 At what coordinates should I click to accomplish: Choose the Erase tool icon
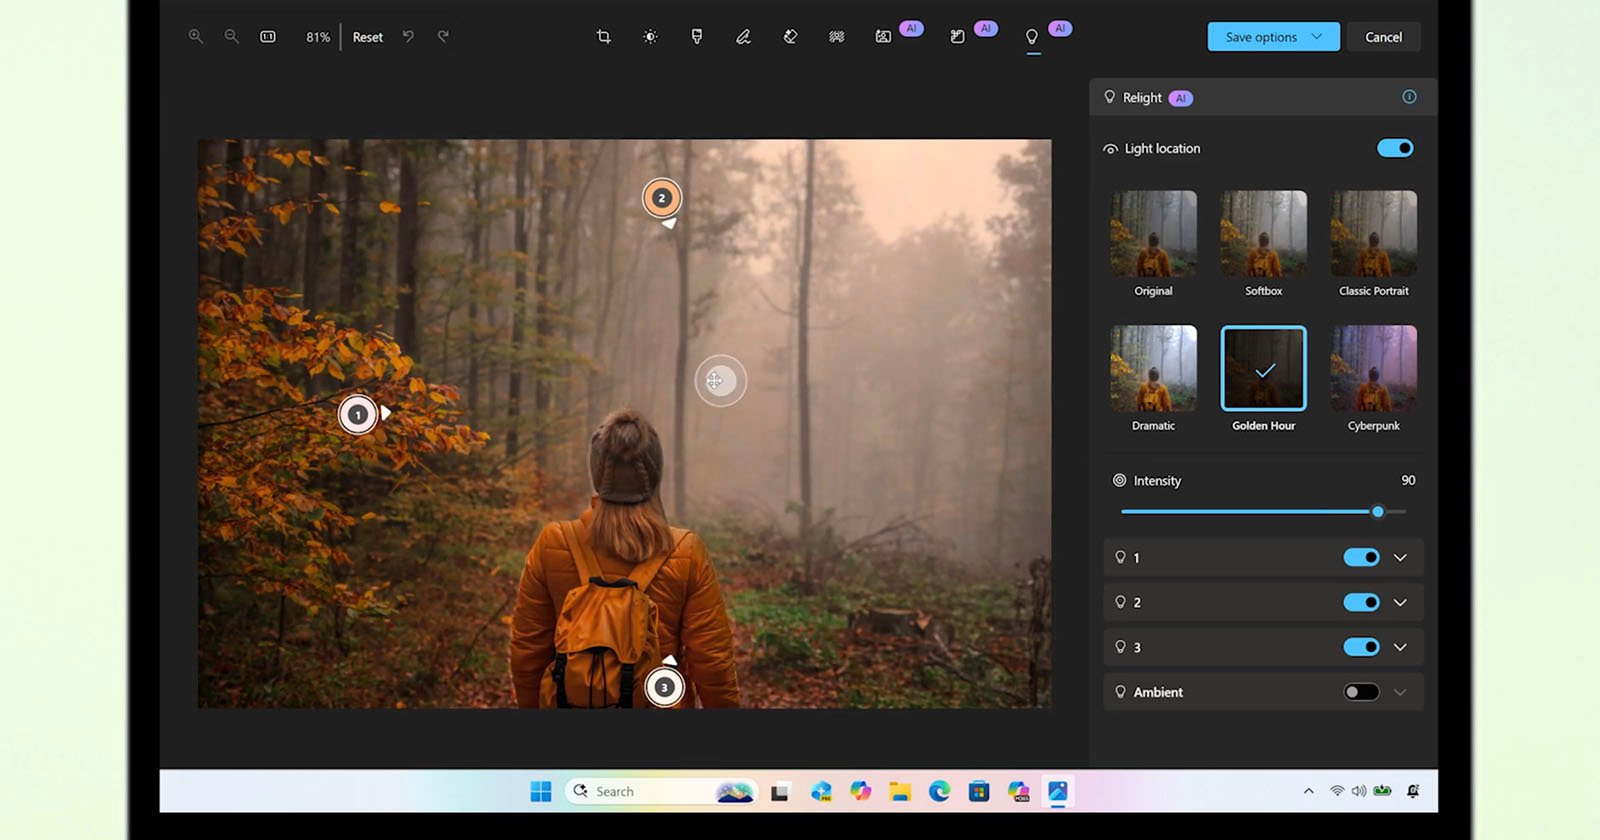(790, 37)
